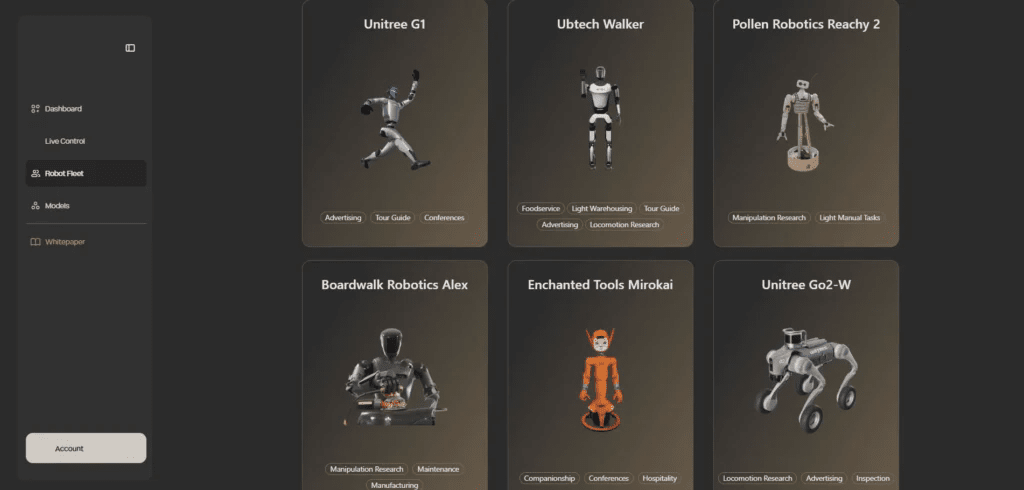This screenshot has height=490, width=1024.
Task: Click the Dashboard grid icon in the sidebar
Action: 35,109
